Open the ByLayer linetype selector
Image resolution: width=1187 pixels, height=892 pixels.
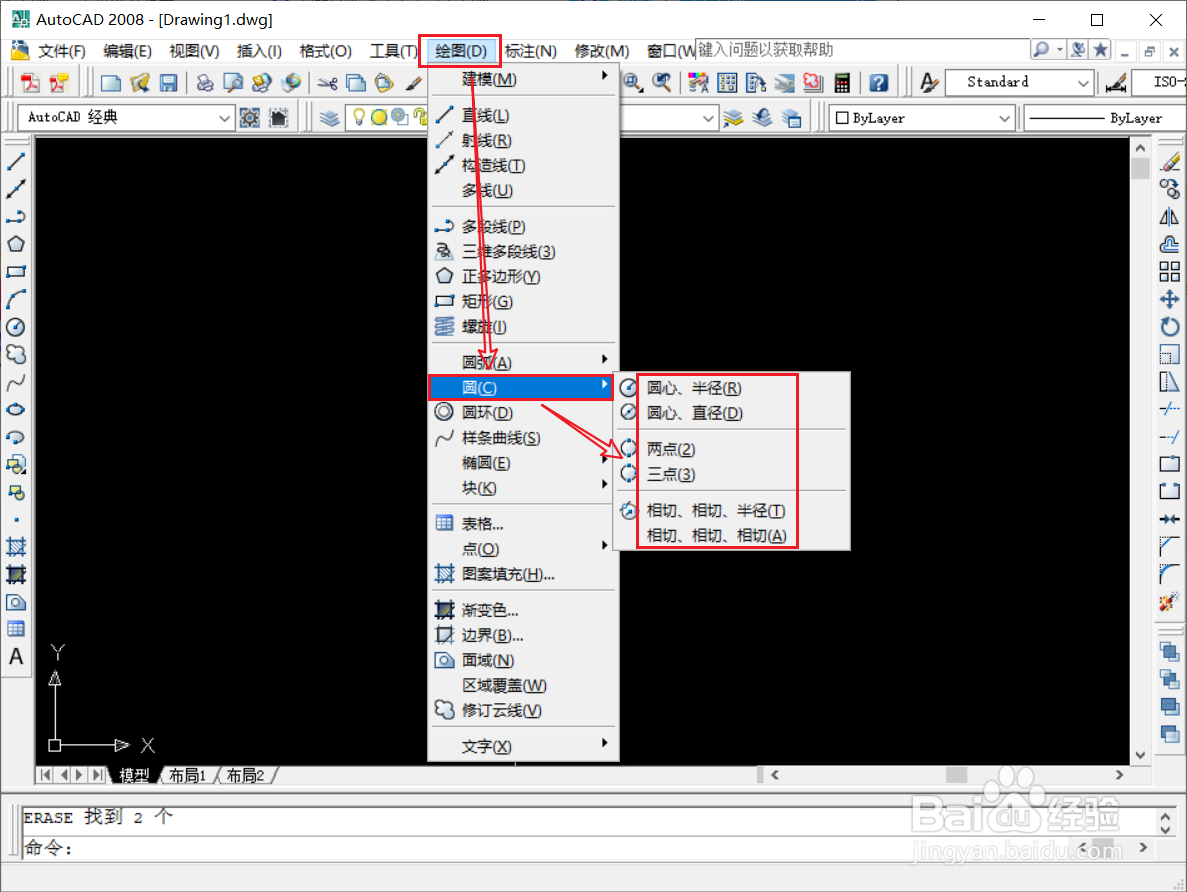point(1105,118)
